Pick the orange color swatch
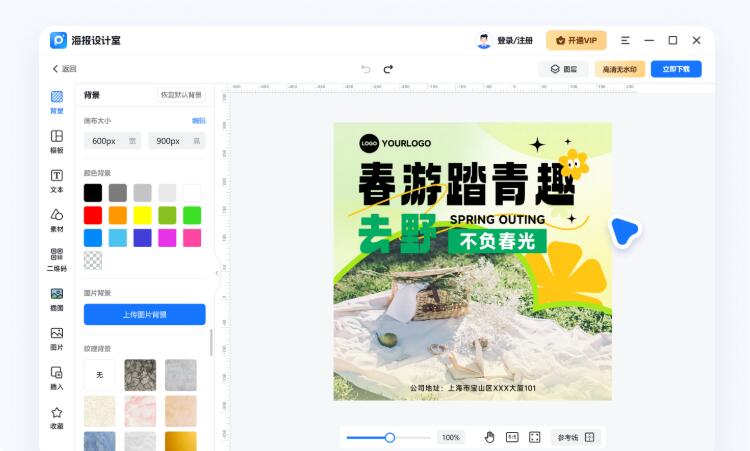The width and height of the screenshot is (750, 451). coord(118,215)
